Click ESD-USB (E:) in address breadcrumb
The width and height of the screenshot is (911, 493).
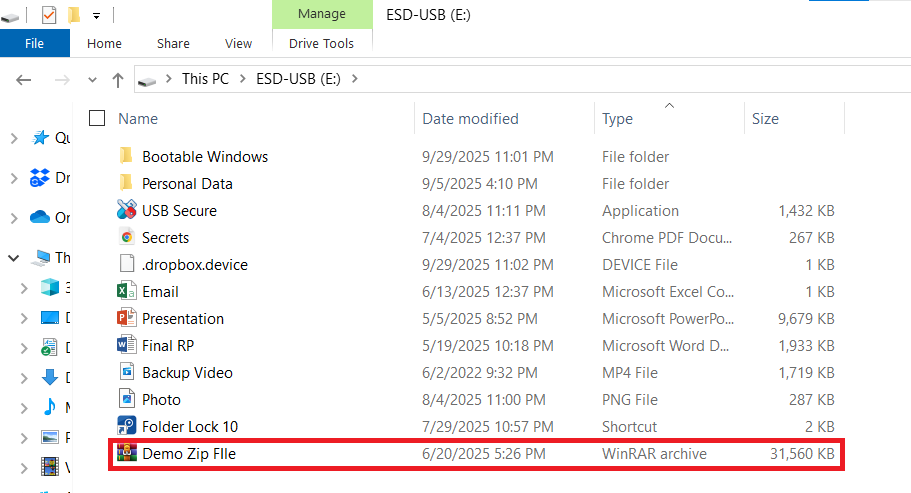298,79
